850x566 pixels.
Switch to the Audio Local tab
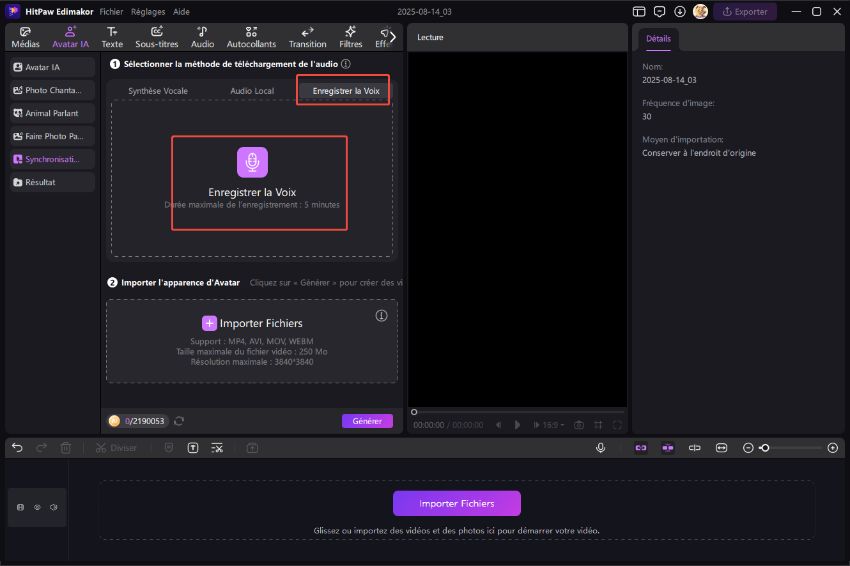click(x=252, y=91)
